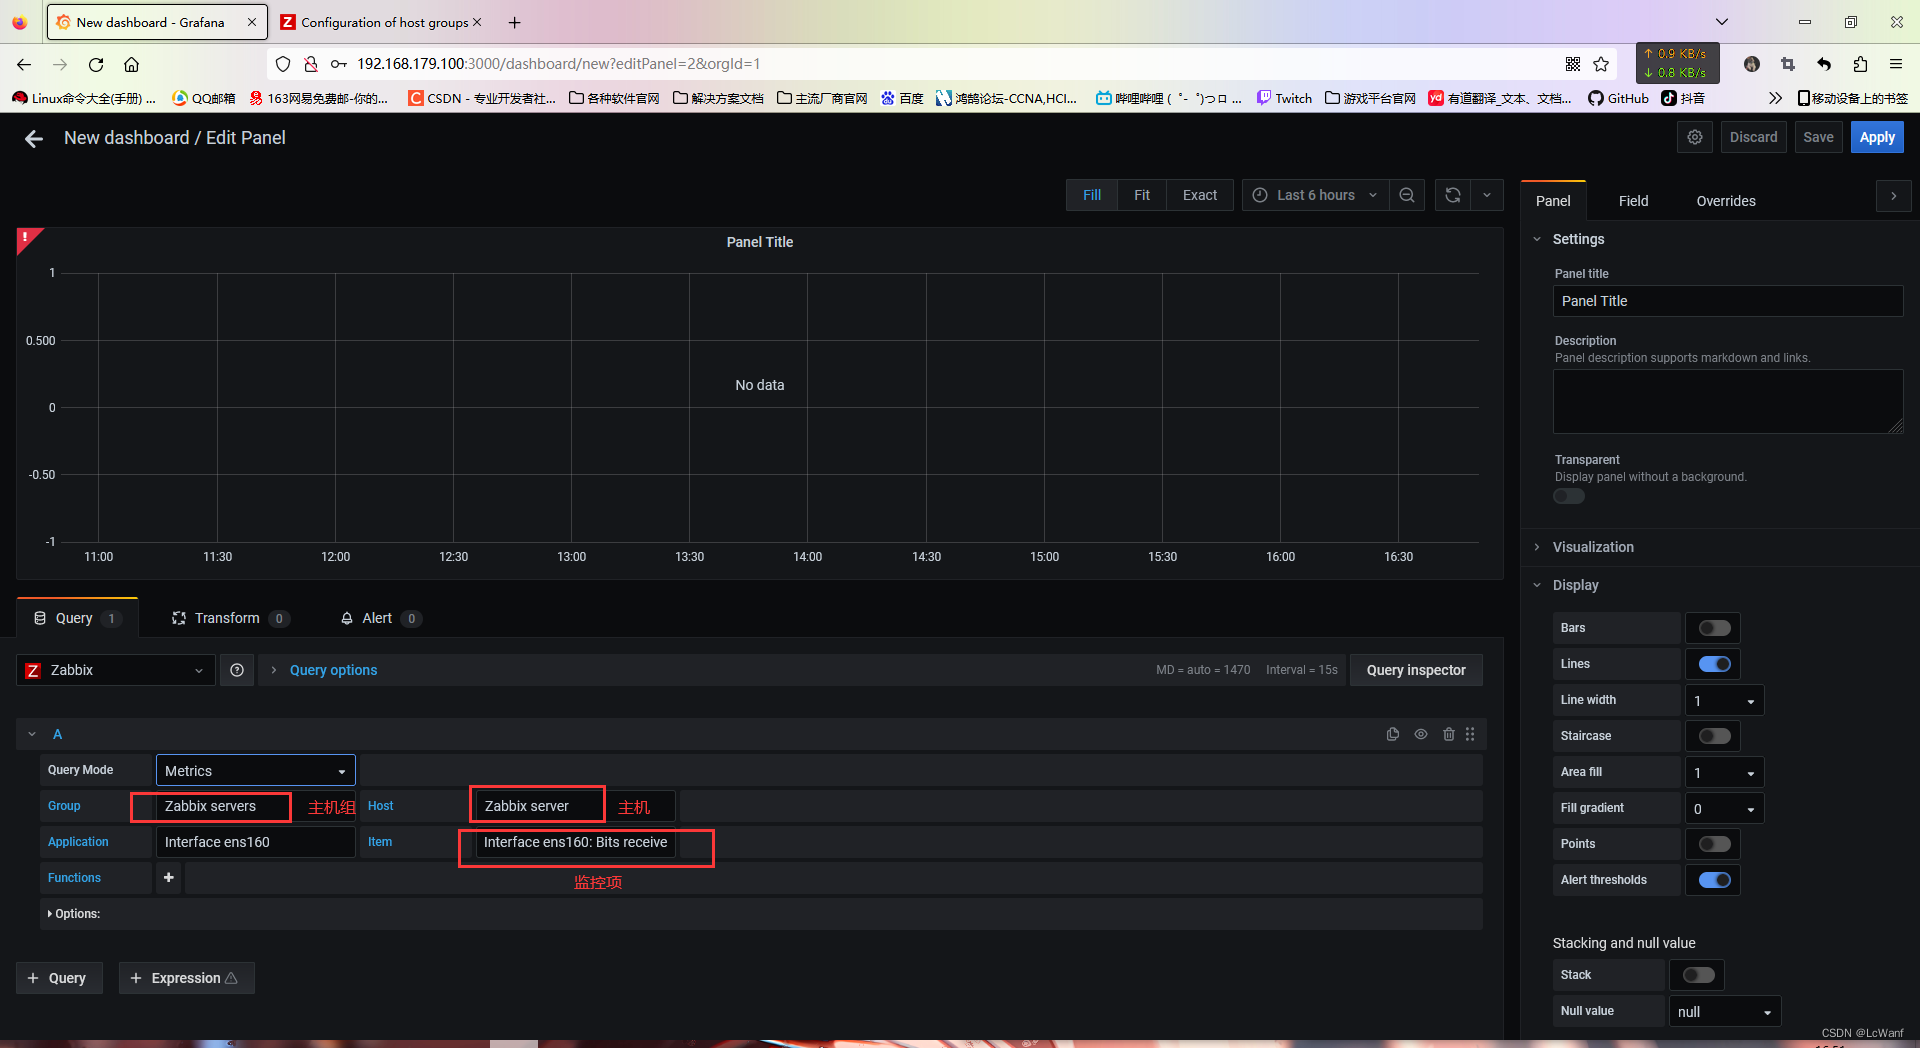Click the browser back arrow
Viewport: 1920px width, 1048px height.
click(x=24, y=64)
